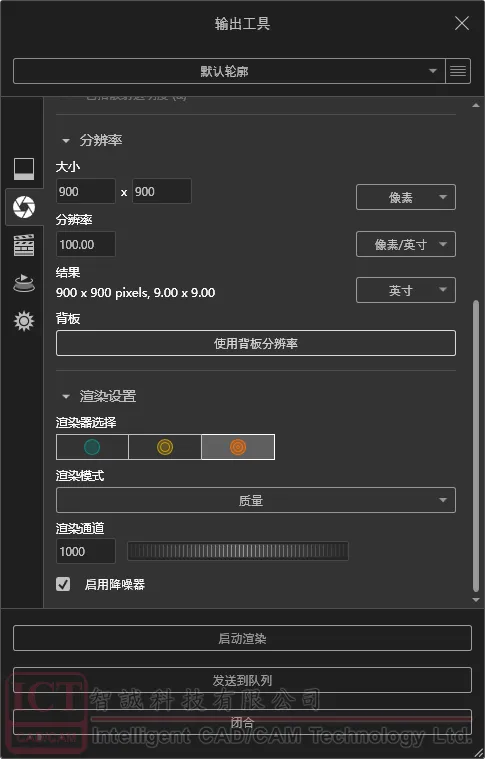The height and width of the screenshot is (759, 485).
Task: Open the 质量 render mode dropdown
Action: coord(256,500)
